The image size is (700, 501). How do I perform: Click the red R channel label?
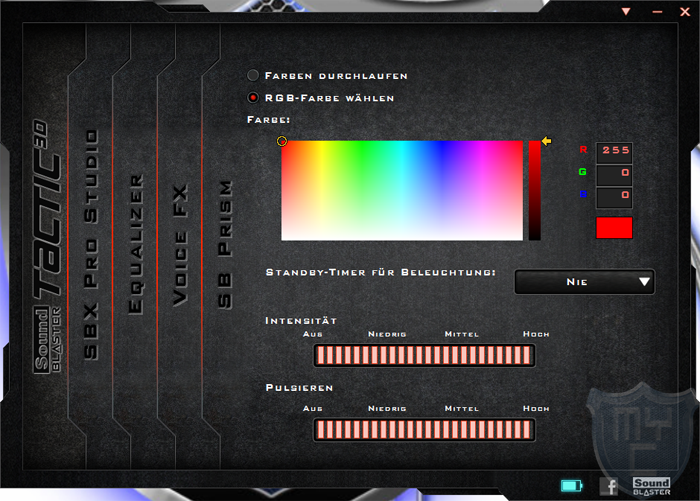[x=583, y=150]
